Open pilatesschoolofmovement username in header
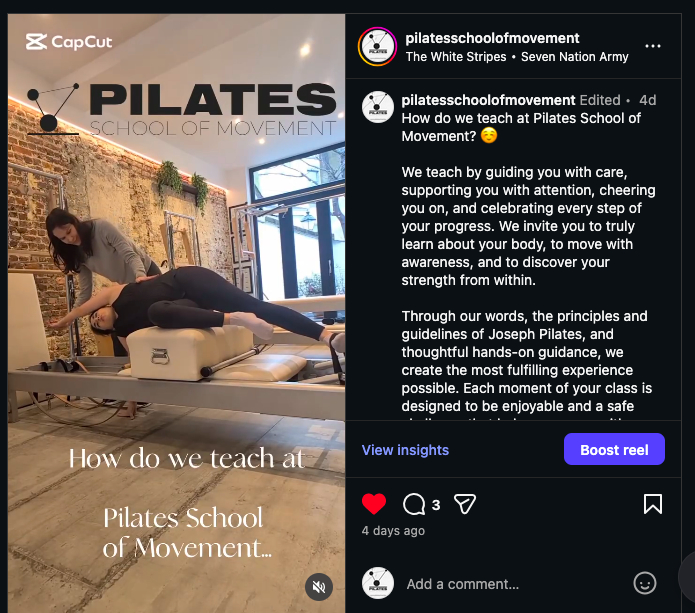 click(x=492, y=38)
